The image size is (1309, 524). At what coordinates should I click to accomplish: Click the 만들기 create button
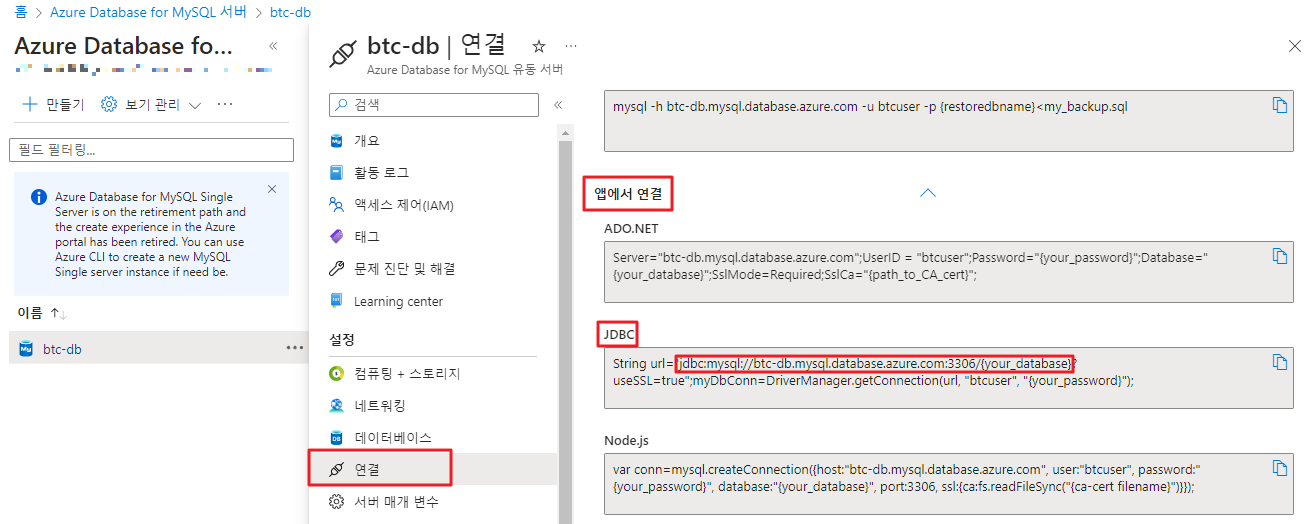click(x=53, y=104)
